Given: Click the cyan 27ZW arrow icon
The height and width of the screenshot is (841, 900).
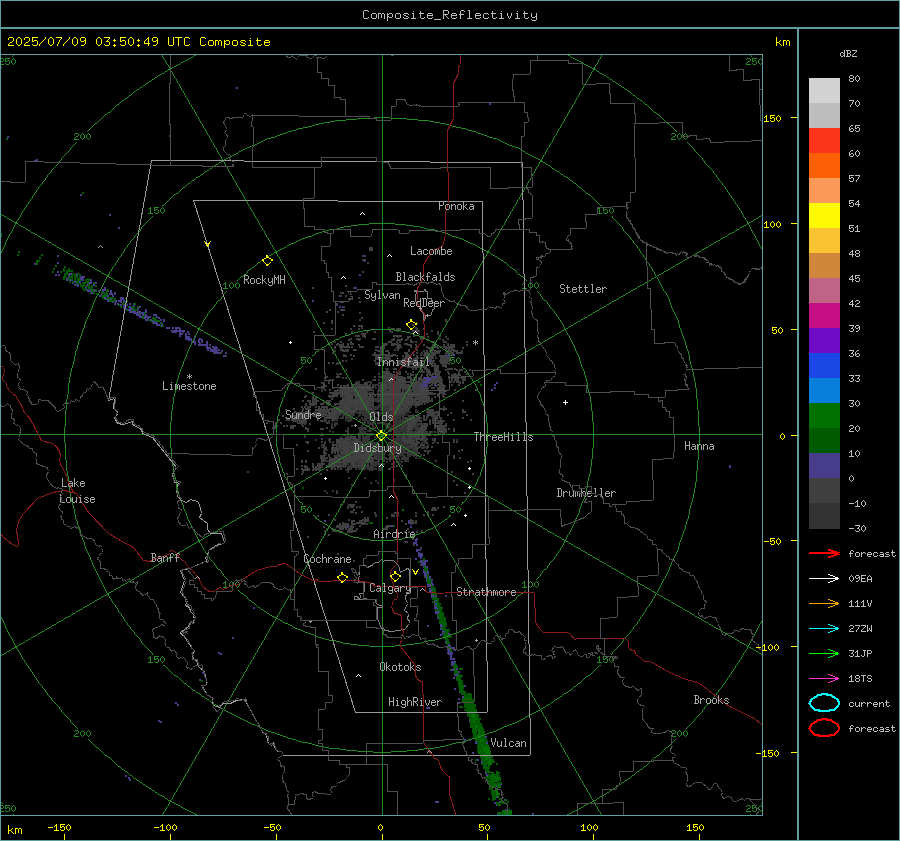Looking at the screenshot, I should 824,629.
